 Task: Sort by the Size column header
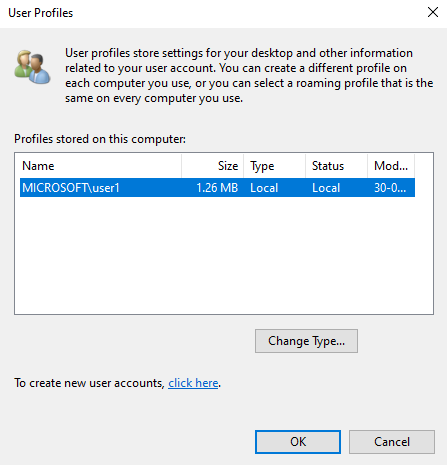coord(213,166)
